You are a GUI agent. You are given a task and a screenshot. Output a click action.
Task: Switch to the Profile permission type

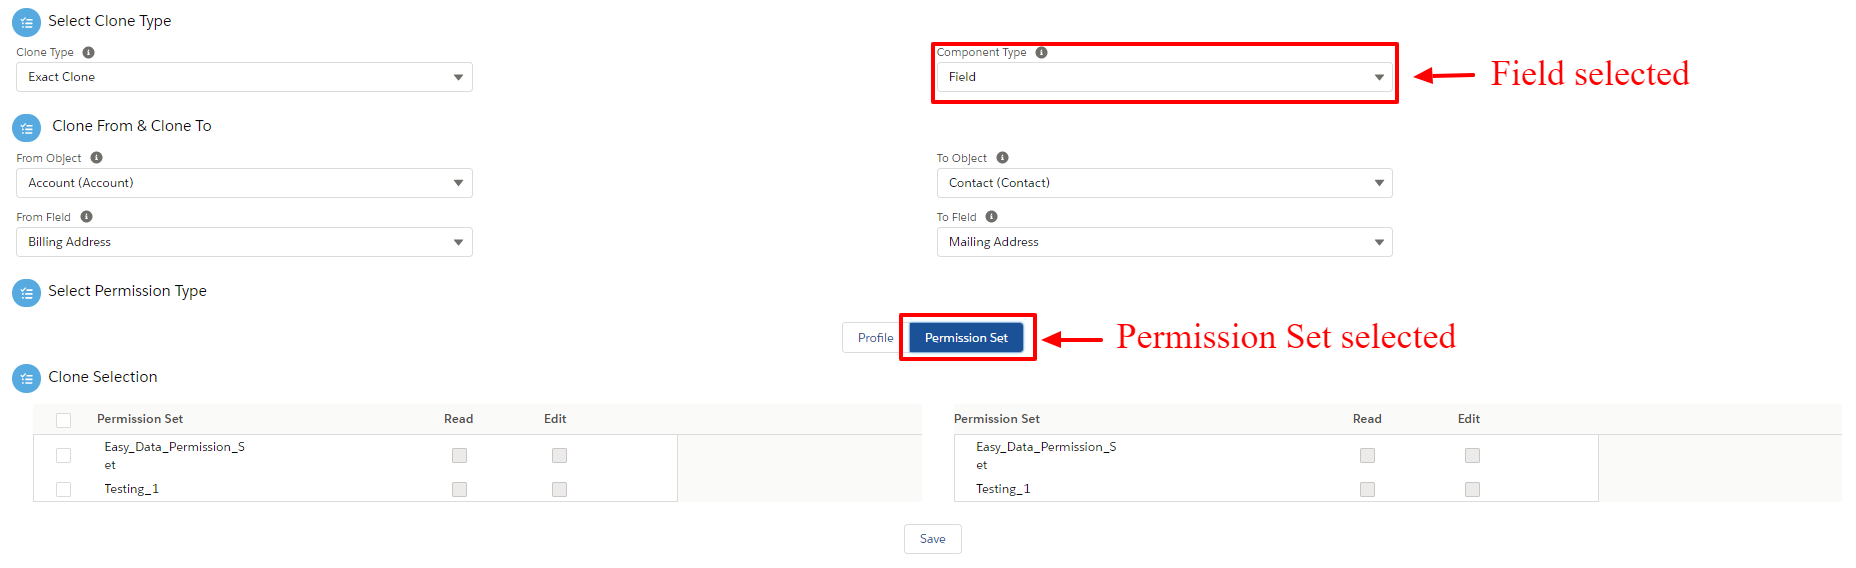873,338
